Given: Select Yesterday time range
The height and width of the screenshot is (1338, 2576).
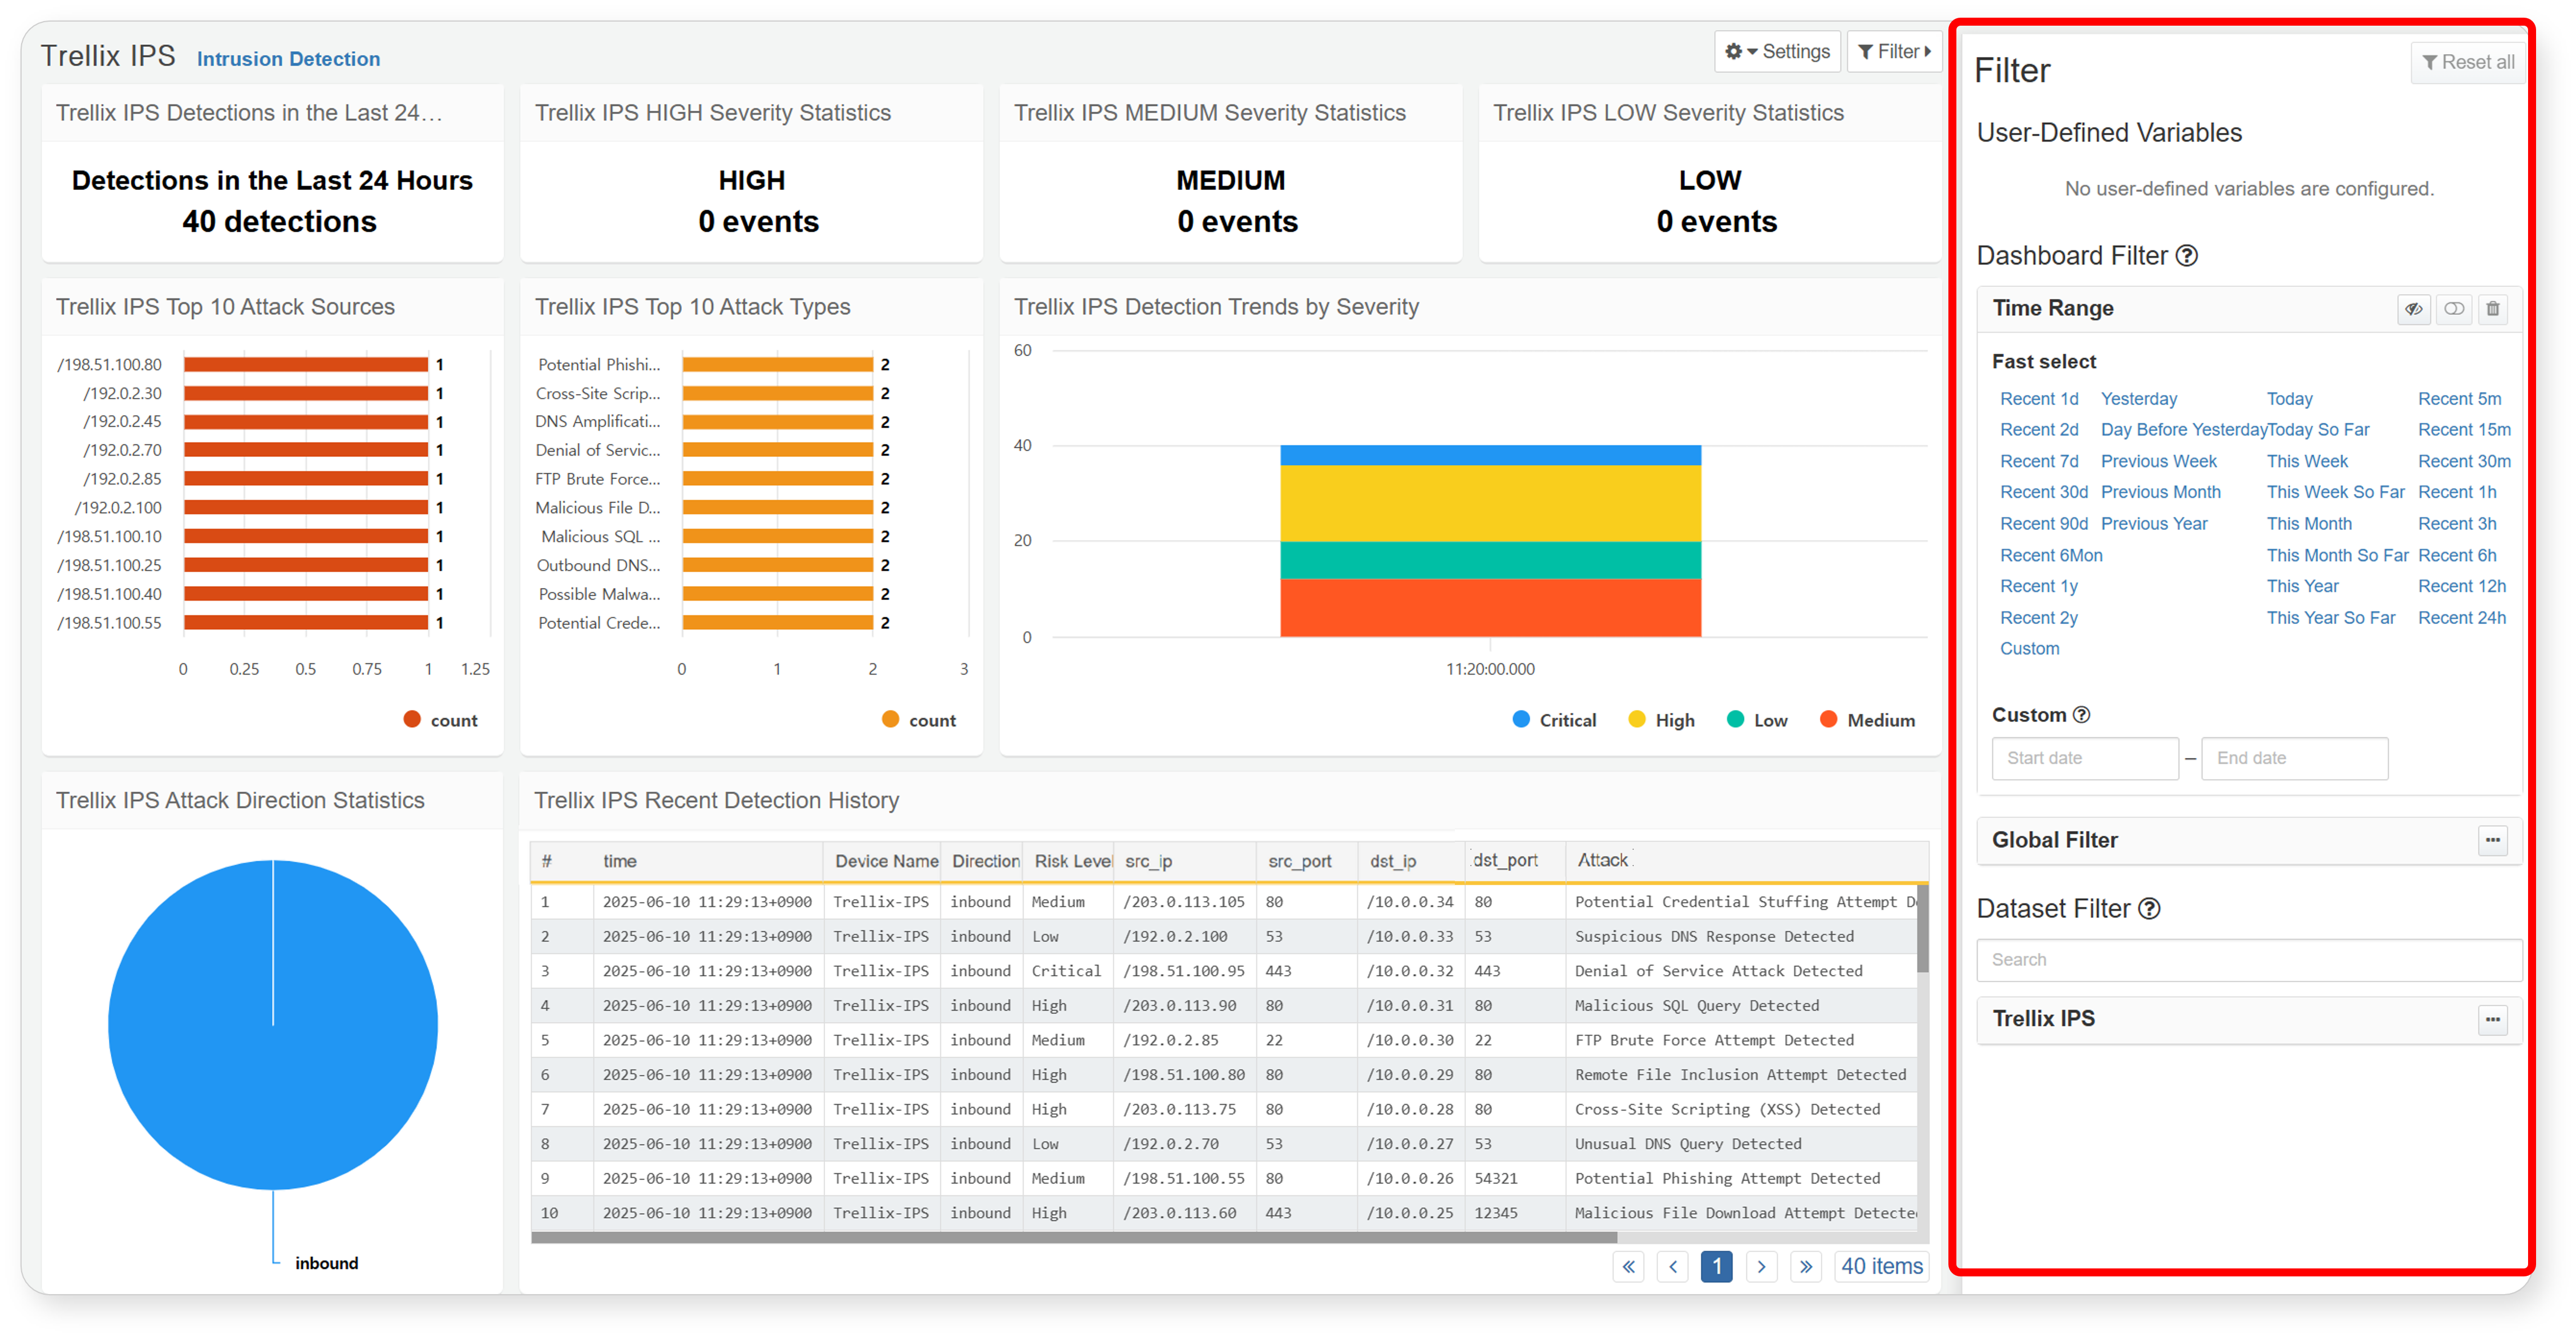Looking at the screenshot, I should point(2138,399).
